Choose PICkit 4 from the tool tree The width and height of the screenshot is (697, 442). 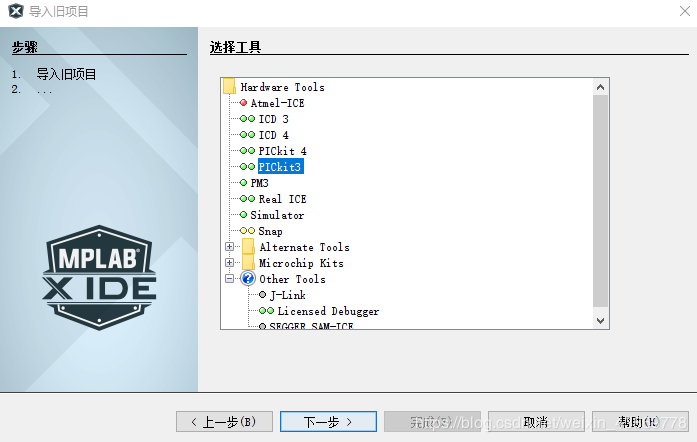click(x=282, y=151)
